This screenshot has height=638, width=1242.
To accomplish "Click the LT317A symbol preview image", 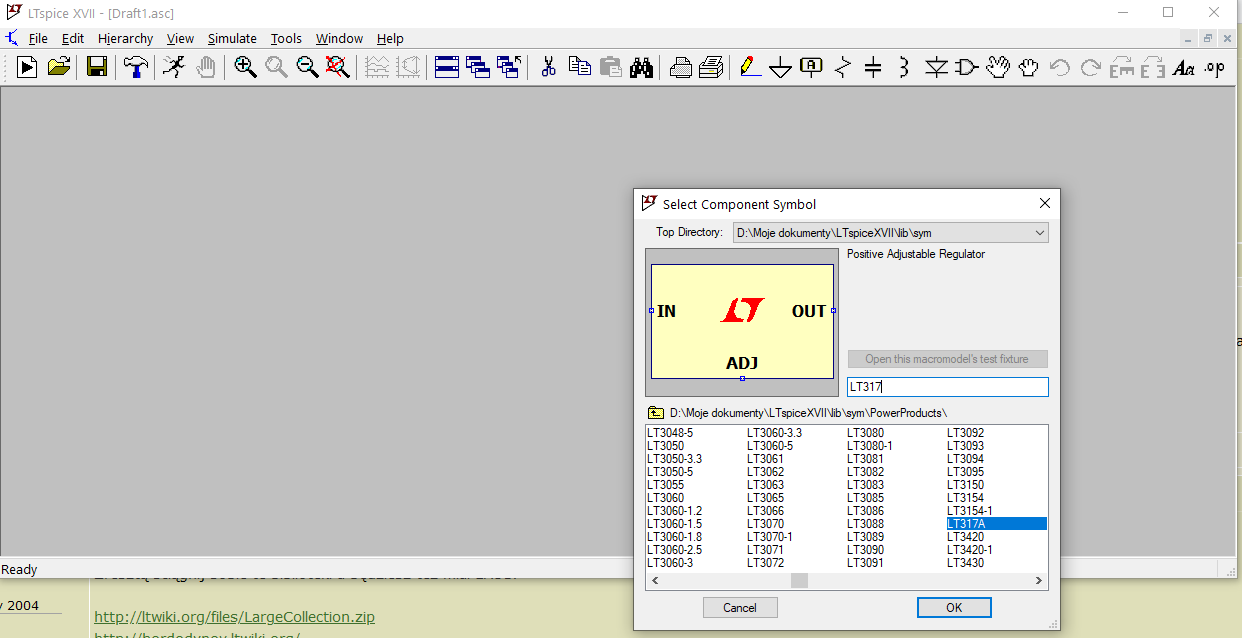I will tap(742, 322).
